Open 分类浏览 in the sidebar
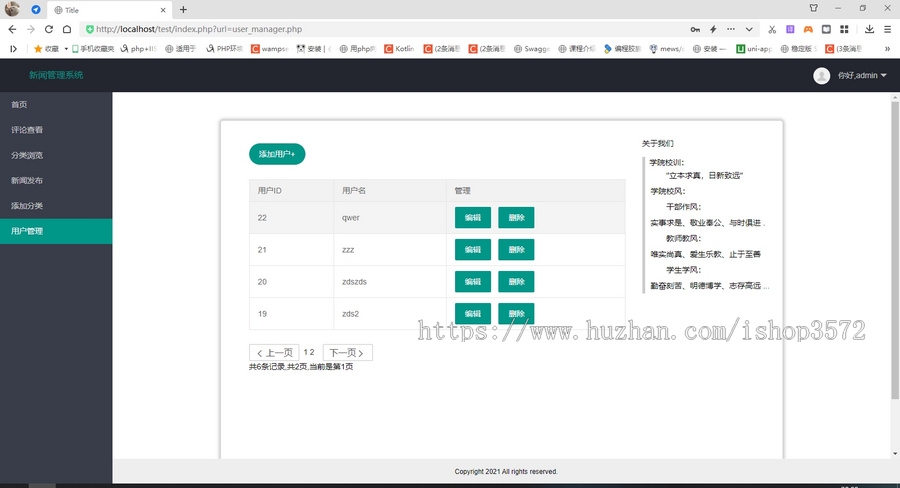Screen dimensions: 900x488 click(x=56, y=155)
